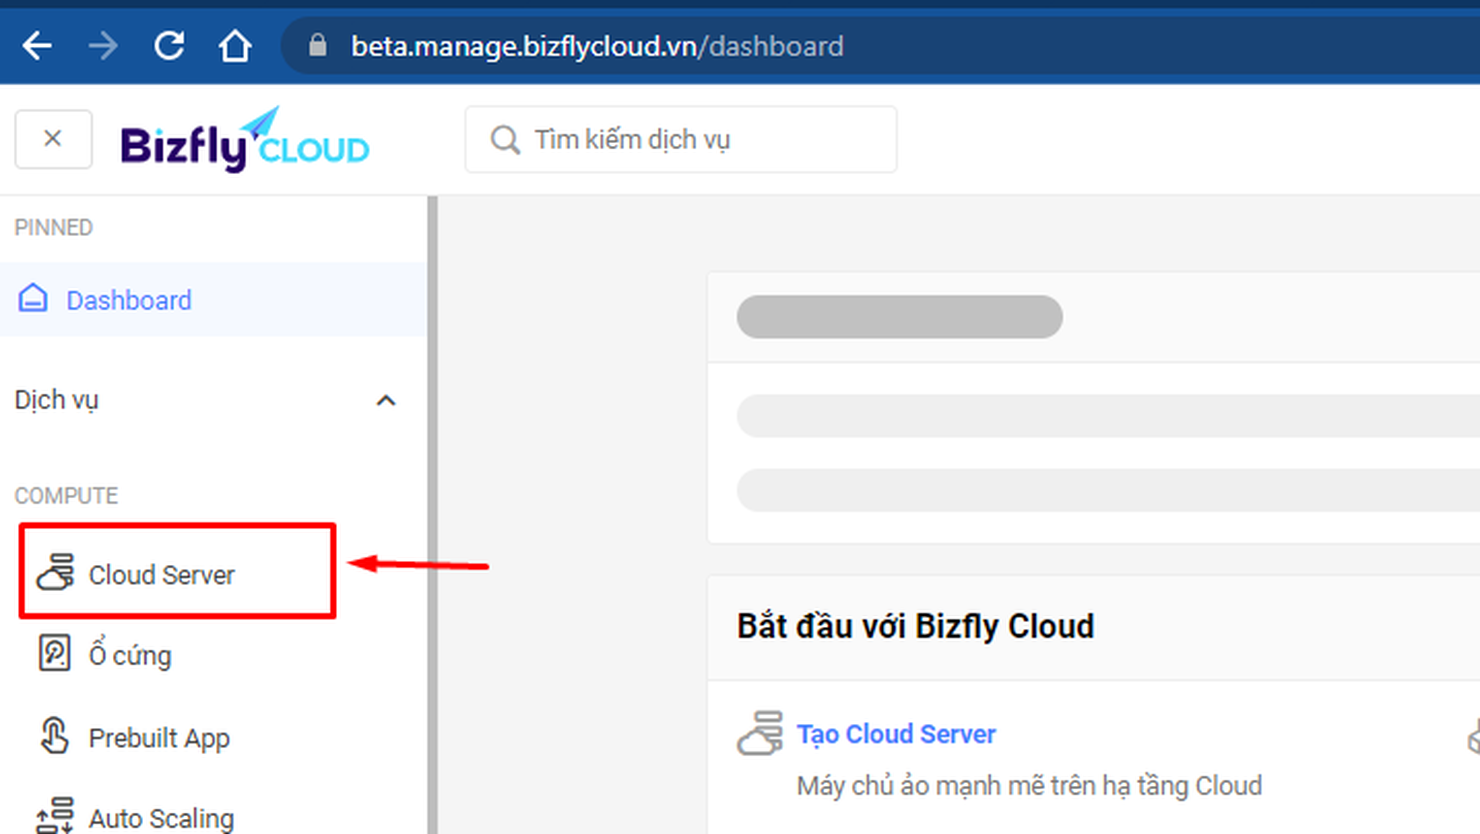
Task: Select the URL beta.manage.bizflycloud.vn/dashboard
Action: 597,46
